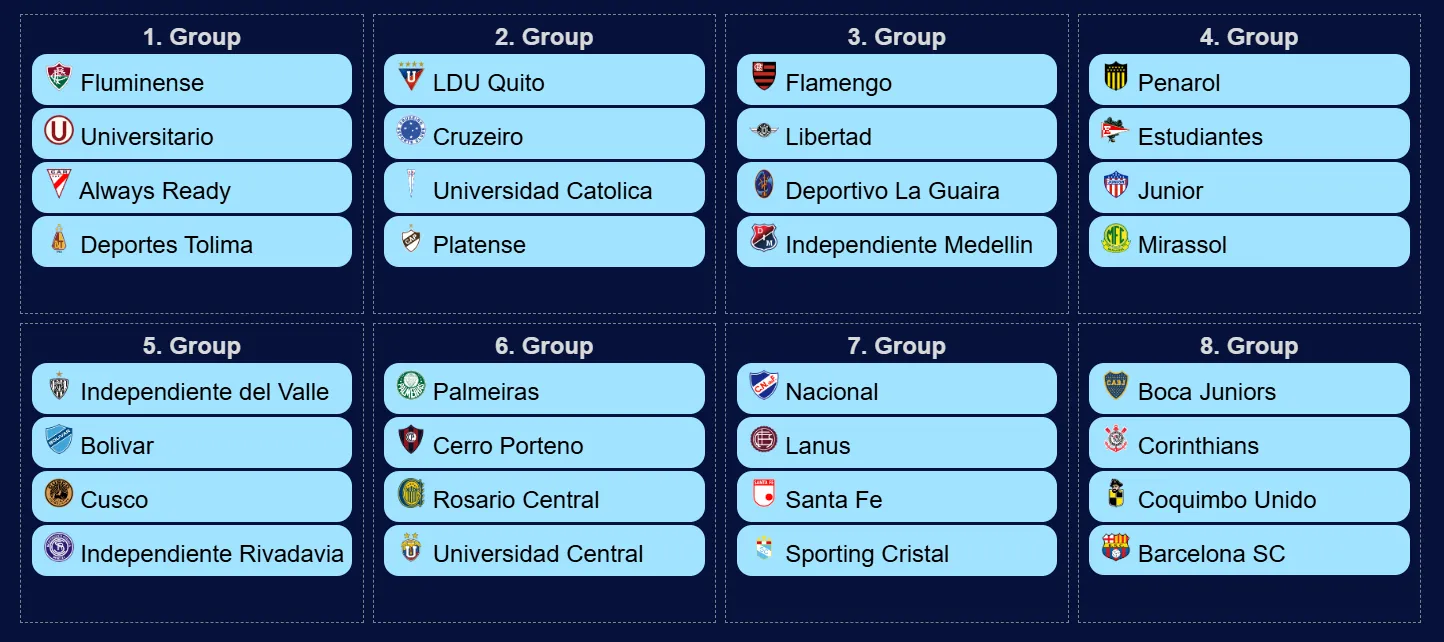Open the Cerro Porteno team link
The image size is (1444, 642).
508,446
